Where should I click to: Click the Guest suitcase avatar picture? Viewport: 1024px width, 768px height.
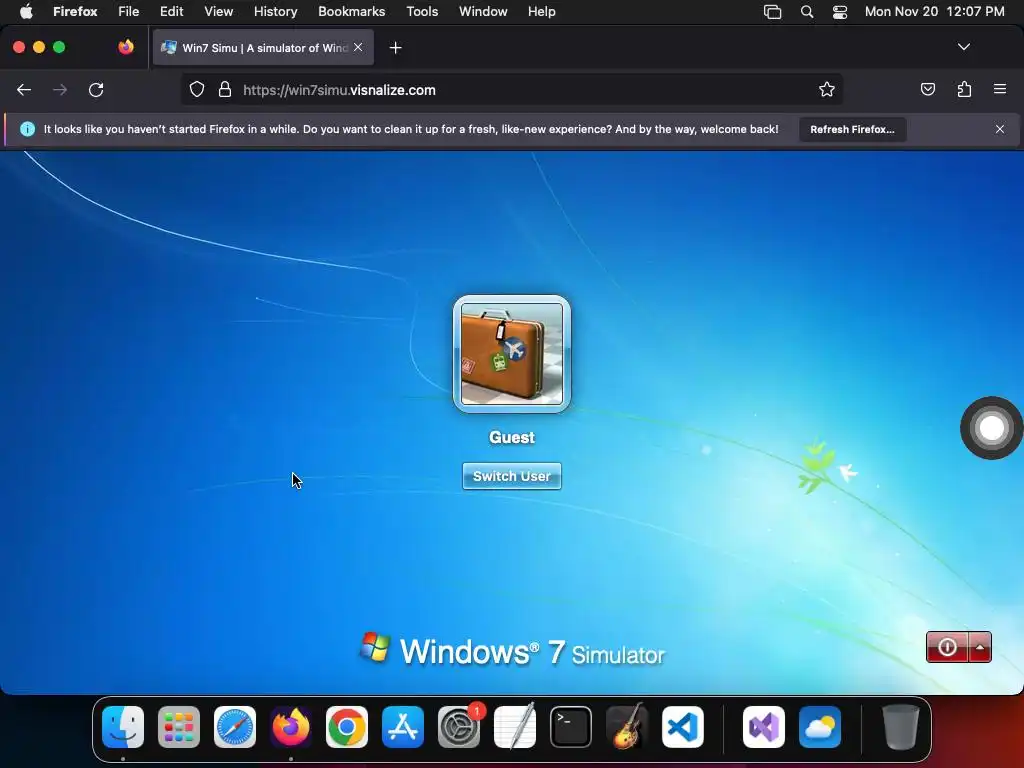tap(512, 354)
